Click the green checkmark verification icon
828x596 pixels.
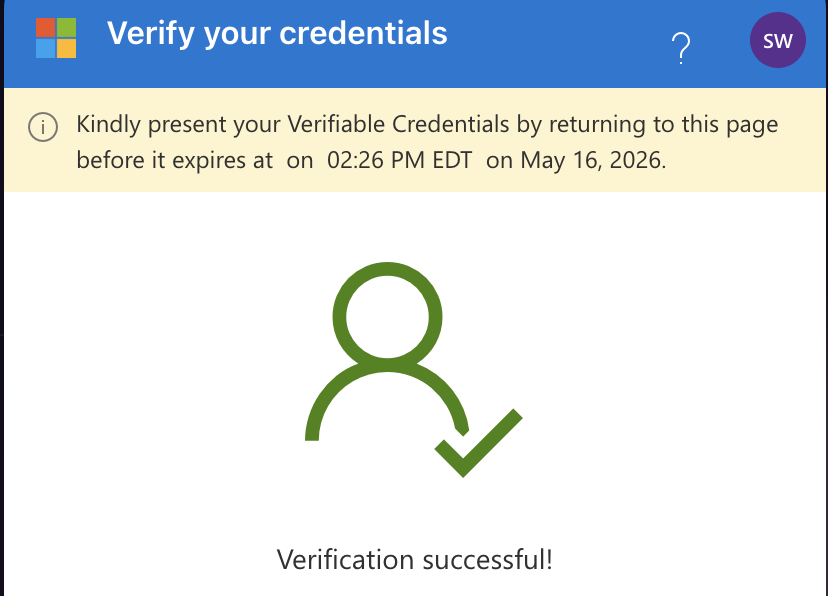[x=480, y=443]
